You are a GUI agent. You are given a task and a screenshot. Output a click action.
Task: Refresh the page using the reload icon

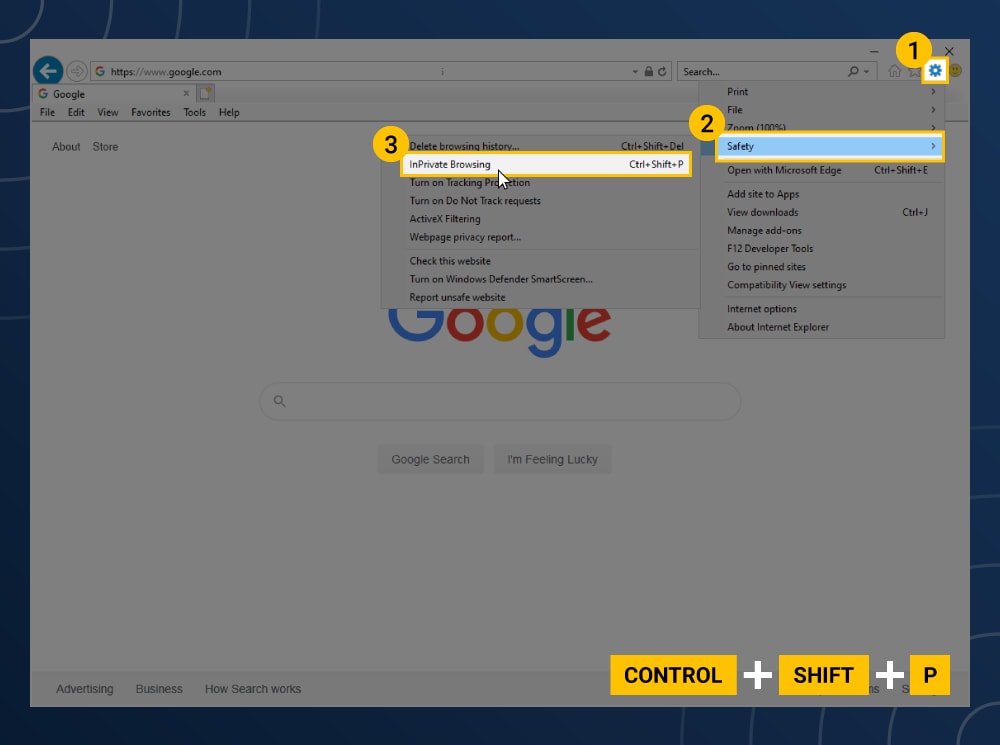pos(662,71)
